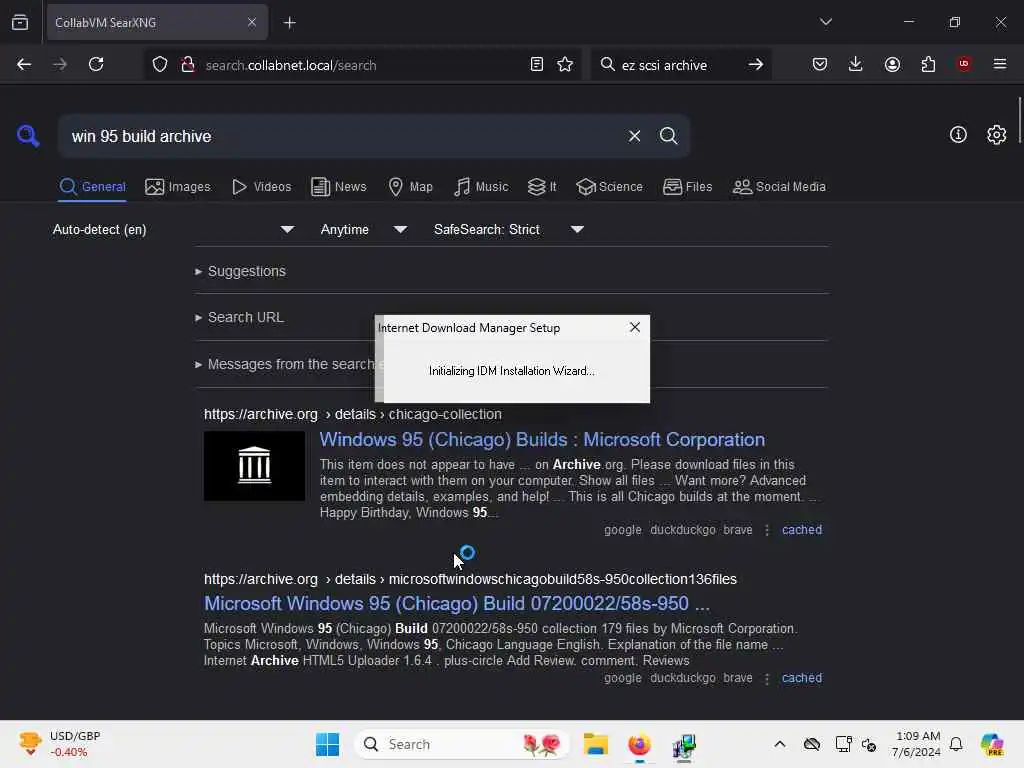This screenshot has width=1024, height=768.
Task: Open Firefox account icon
Action: click(892, 64)
